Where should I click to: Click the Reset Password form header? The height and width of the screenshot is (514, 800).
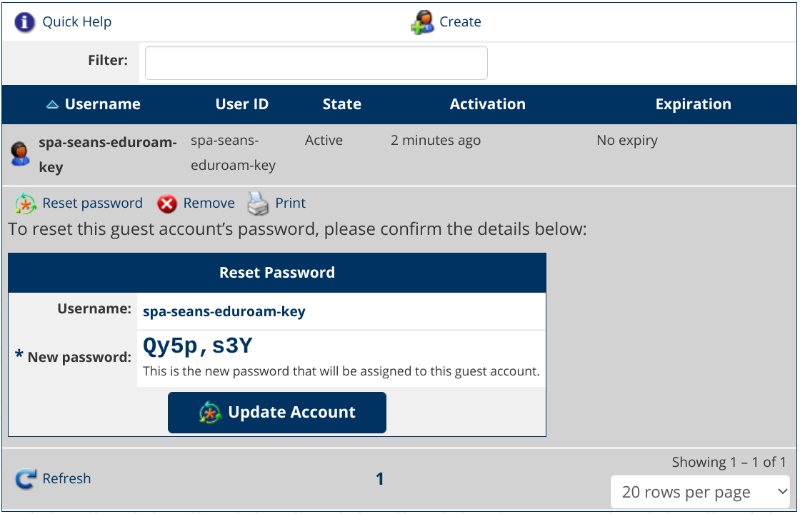pos(277,273)
